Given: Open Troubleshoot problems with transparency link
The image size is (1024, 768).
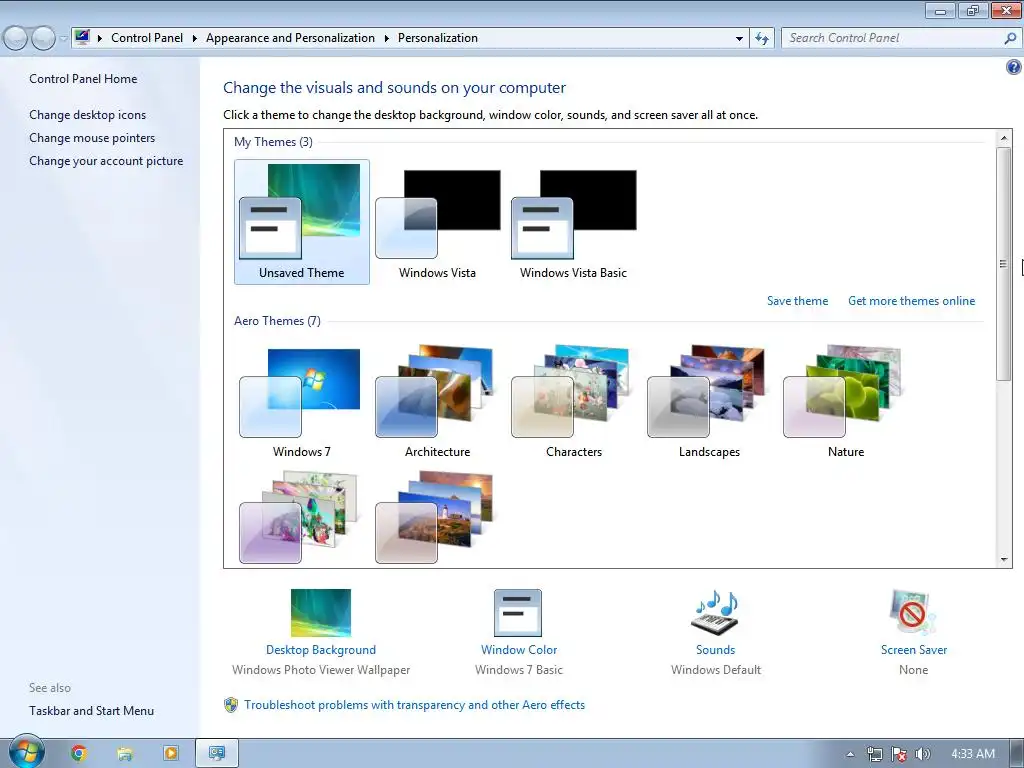Looking at the screenshot, I should [x=415, y=705].
